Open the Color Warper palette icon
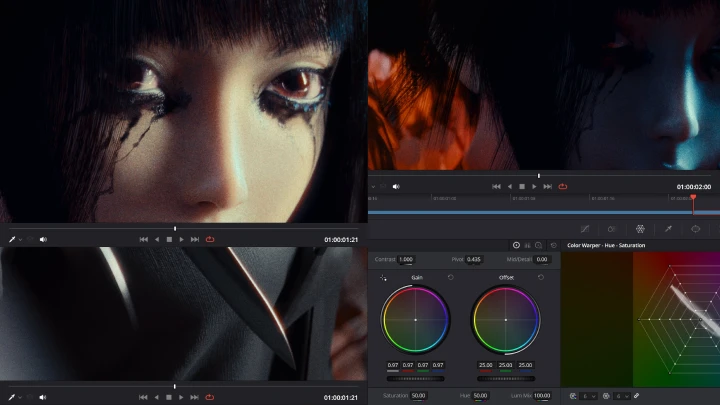The height and width of the screenshot is (405, 720). [x=641, y=229]
